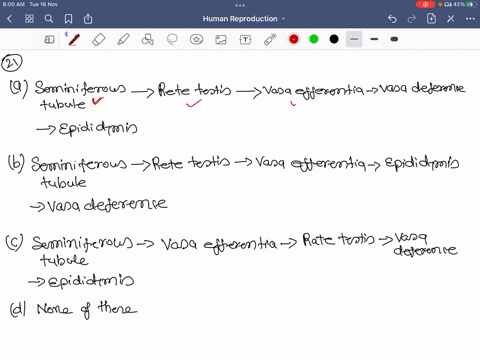Select the Eraser tool
Viewport: 480px width, 360px height.
pyautogui.click(x=99, y=40)
